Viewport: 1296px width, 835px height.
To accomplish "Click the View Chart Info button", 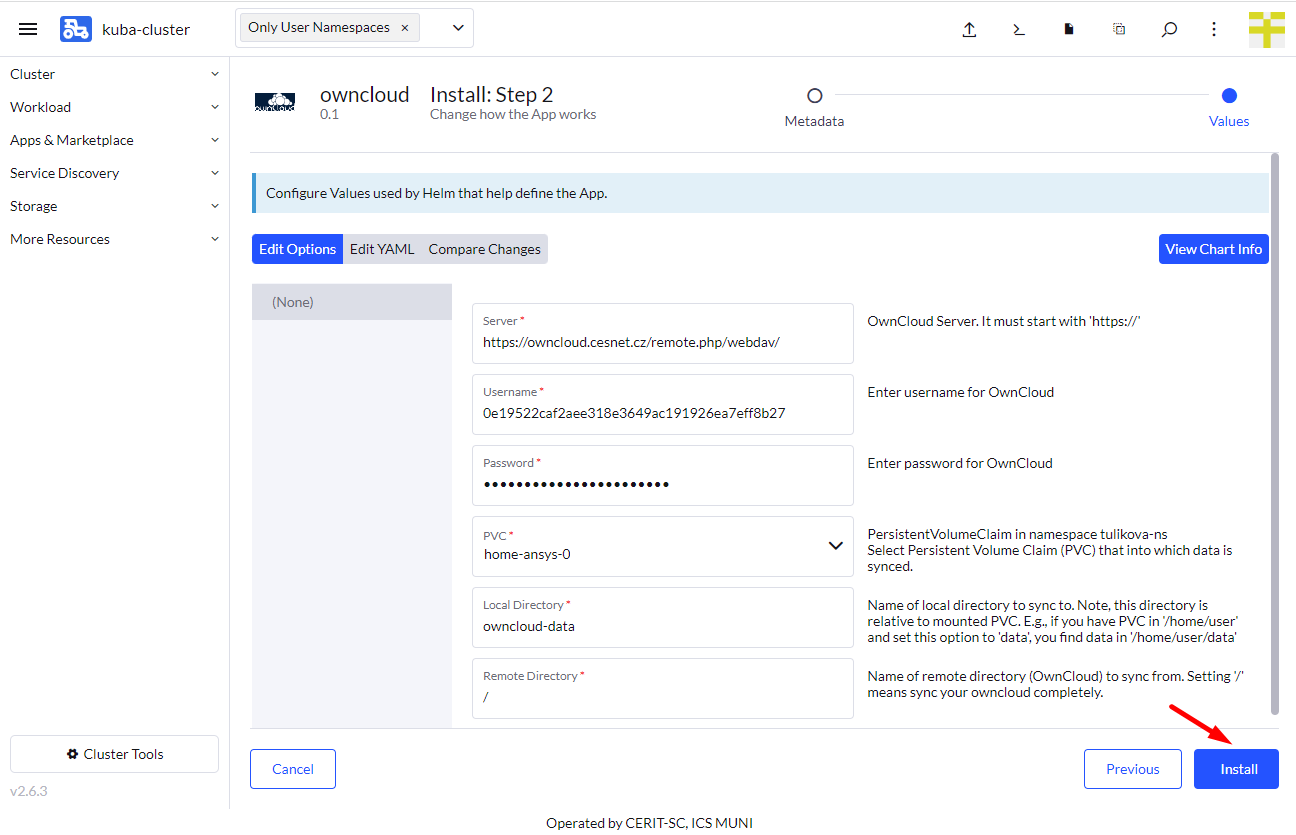I will tap(1213, 249).
